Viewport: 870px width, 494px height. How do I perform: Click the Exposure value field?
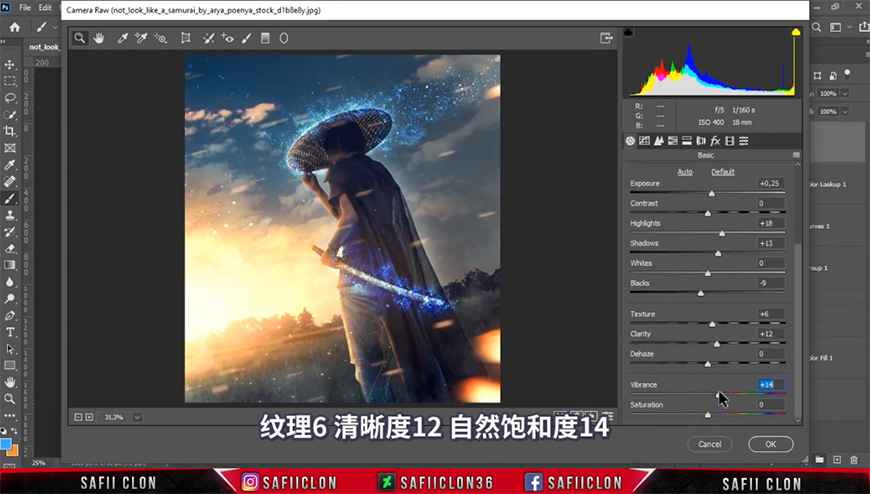771,183
